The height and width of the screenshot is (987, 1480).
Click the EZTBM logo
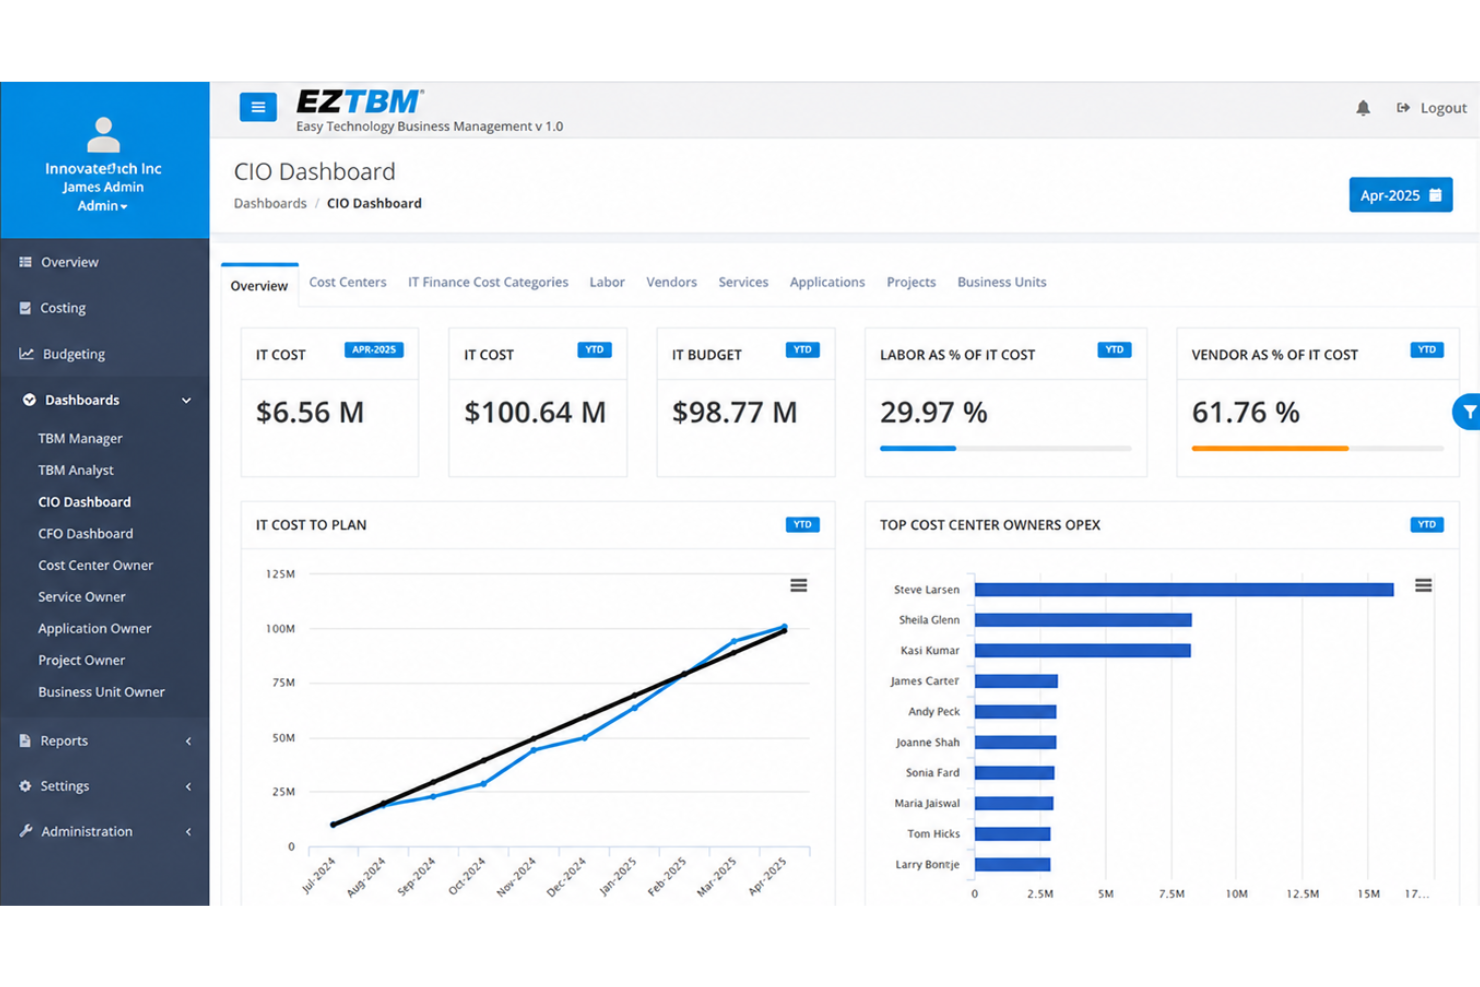[360, 102]
